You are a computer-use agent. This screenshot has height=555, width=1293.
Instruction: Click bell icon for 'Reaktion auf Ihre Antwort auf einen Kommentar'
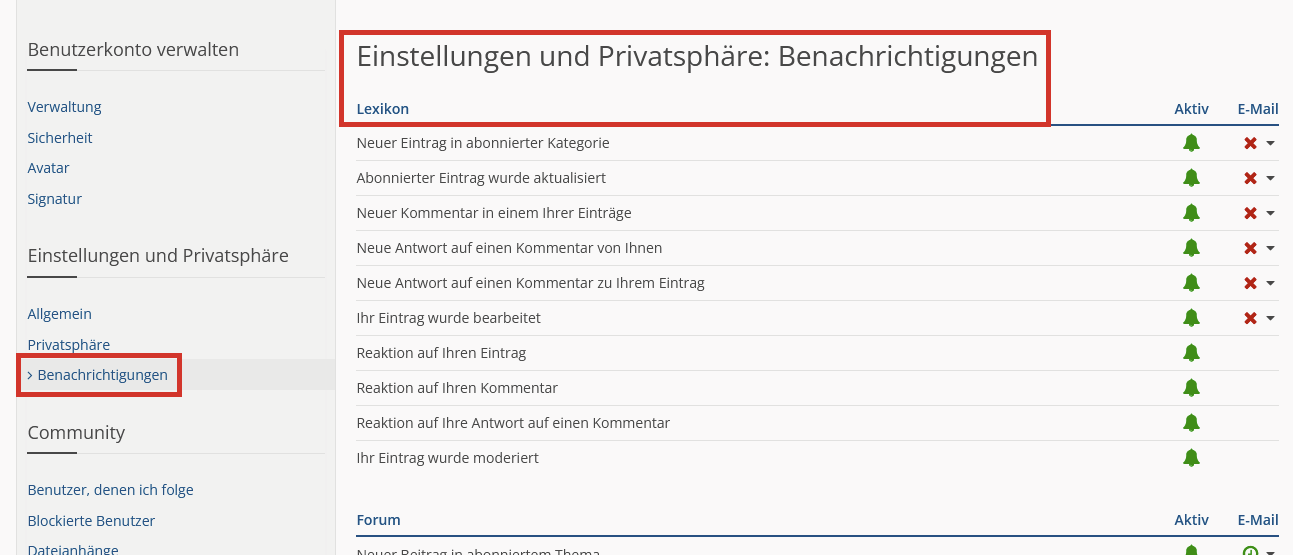point(1191,423)
